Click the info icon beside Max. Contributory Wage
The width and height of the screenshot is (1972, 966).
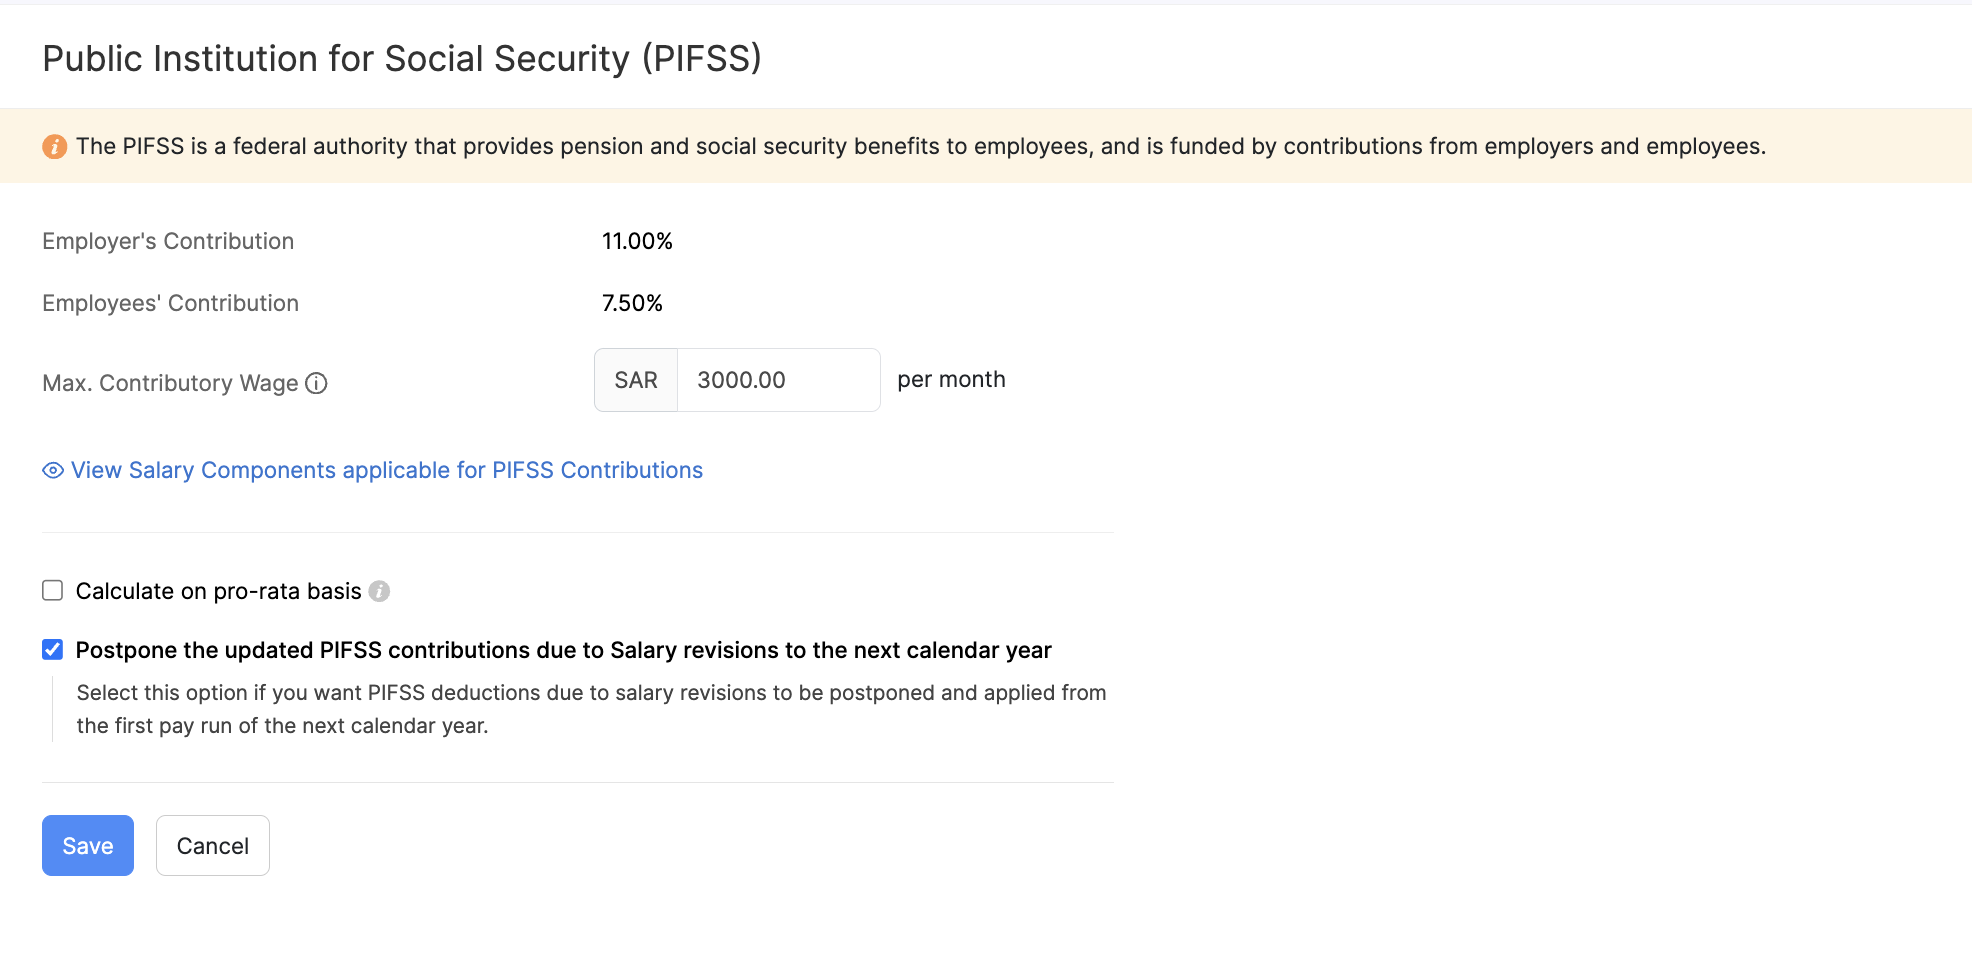coord(316,383)
